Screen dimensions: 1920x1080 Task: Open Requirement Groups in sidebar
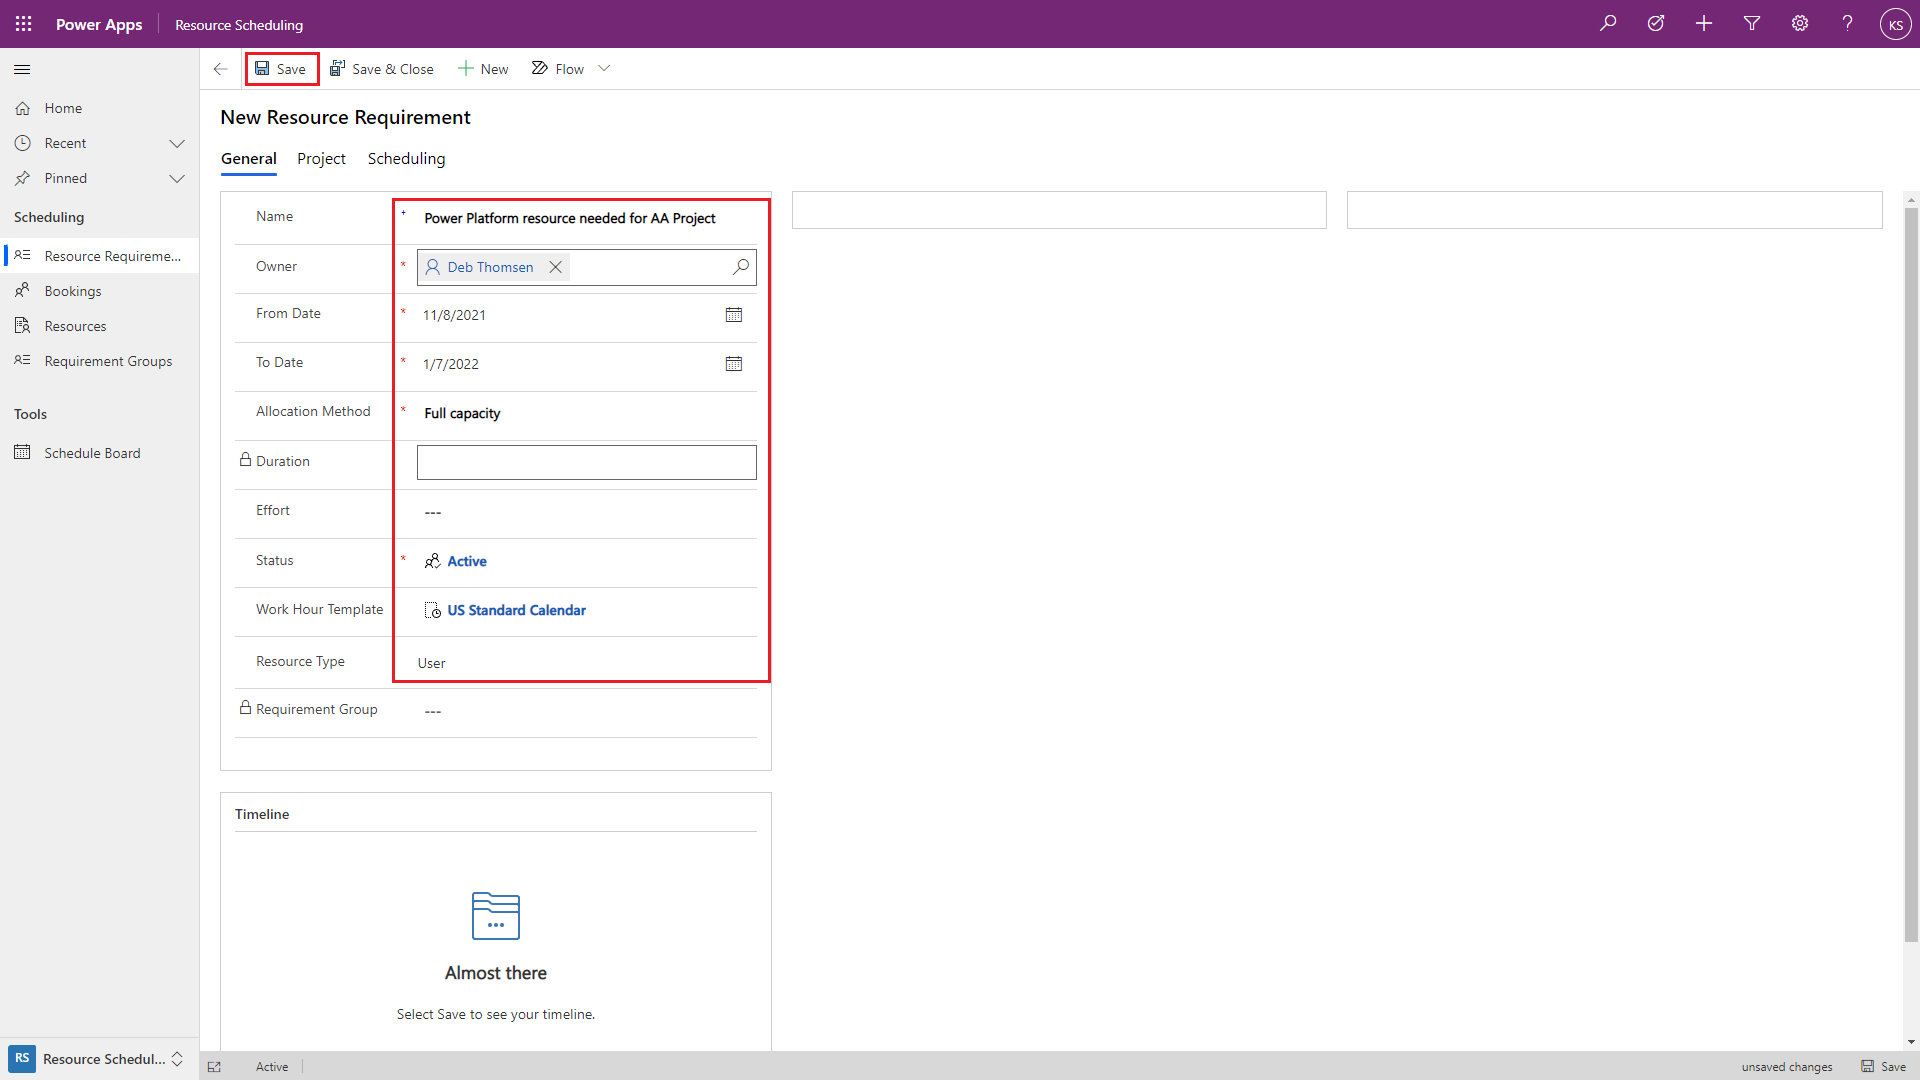[108, 361]
